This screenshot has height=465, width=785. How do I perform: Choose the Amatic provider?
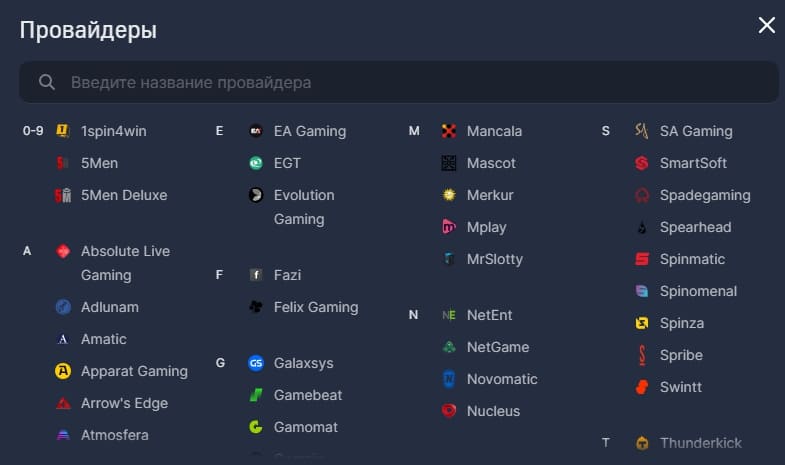[104, 339]
